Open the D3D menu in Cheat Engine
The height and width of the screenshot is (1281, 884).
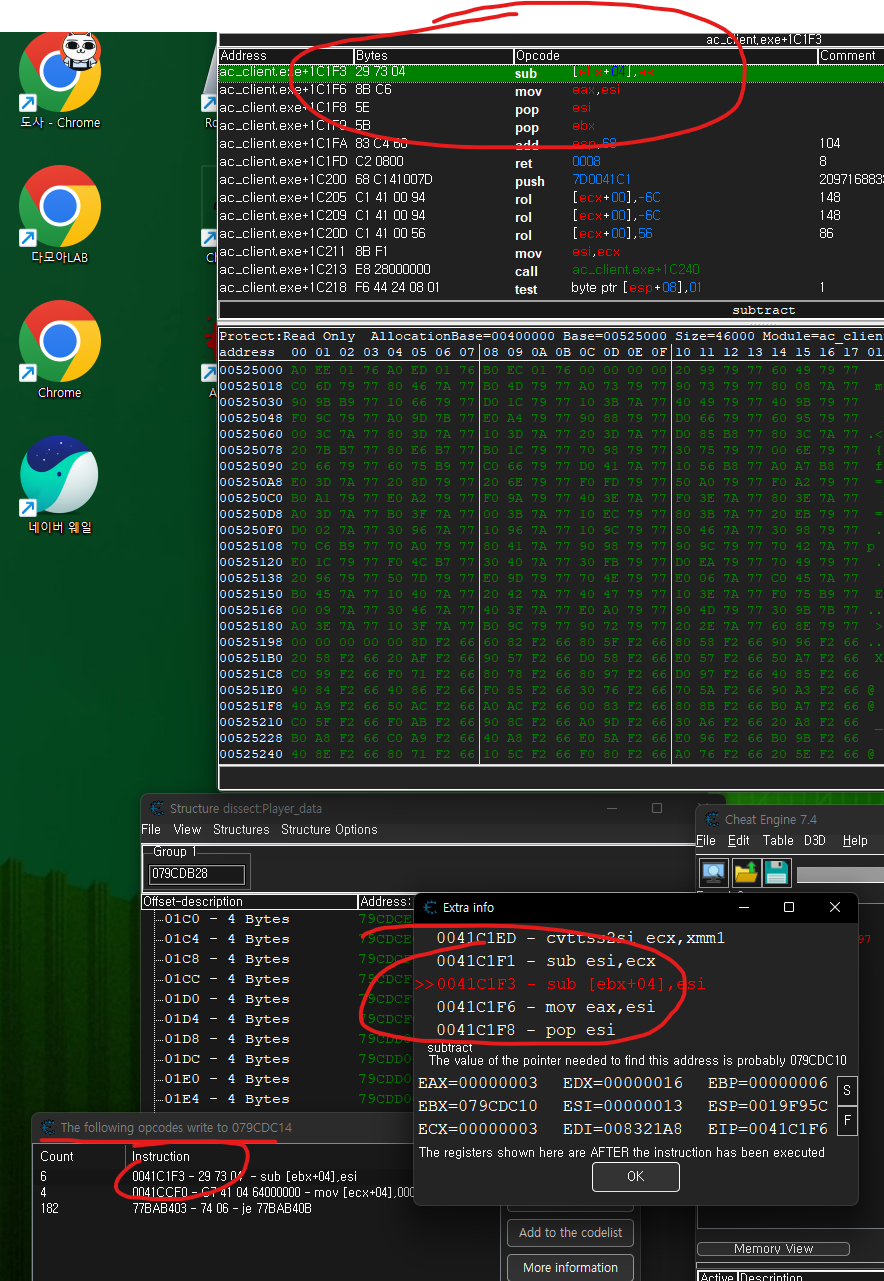pos(814,840)
